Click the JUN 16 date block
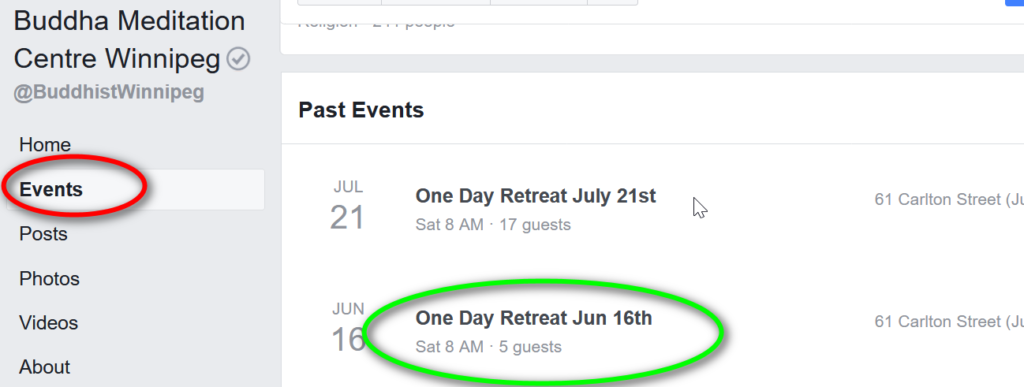This screenshot has width=1024, height=387. (347, 328)
